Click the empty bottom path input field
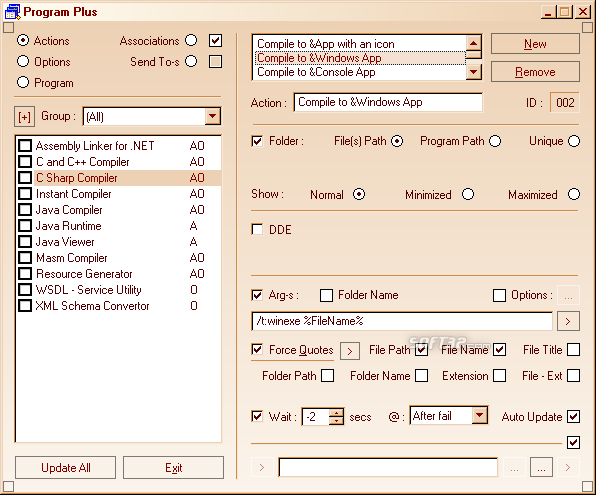The height and width of the screenshot is (495, 596). pos(388,468)
